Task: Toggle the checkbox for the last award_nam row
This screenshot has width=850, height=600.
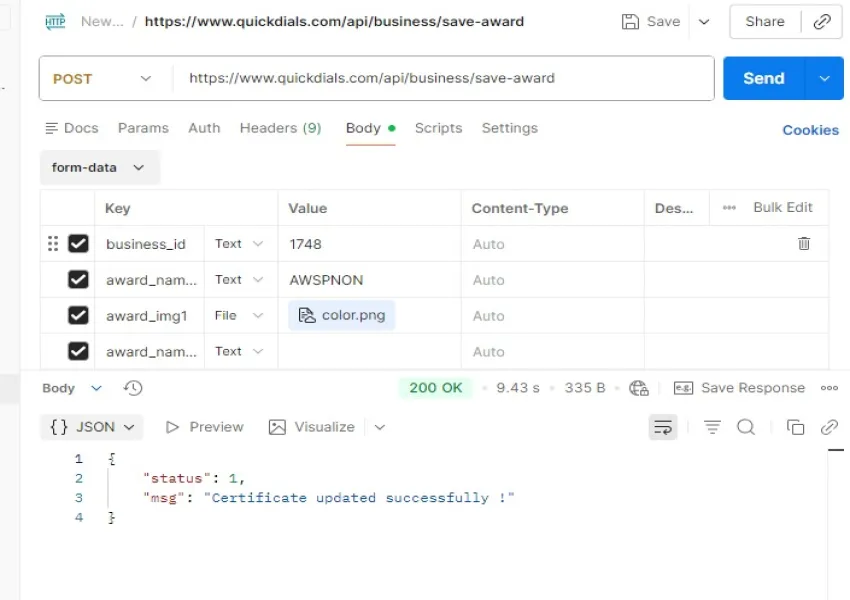Action: (78, 351)
